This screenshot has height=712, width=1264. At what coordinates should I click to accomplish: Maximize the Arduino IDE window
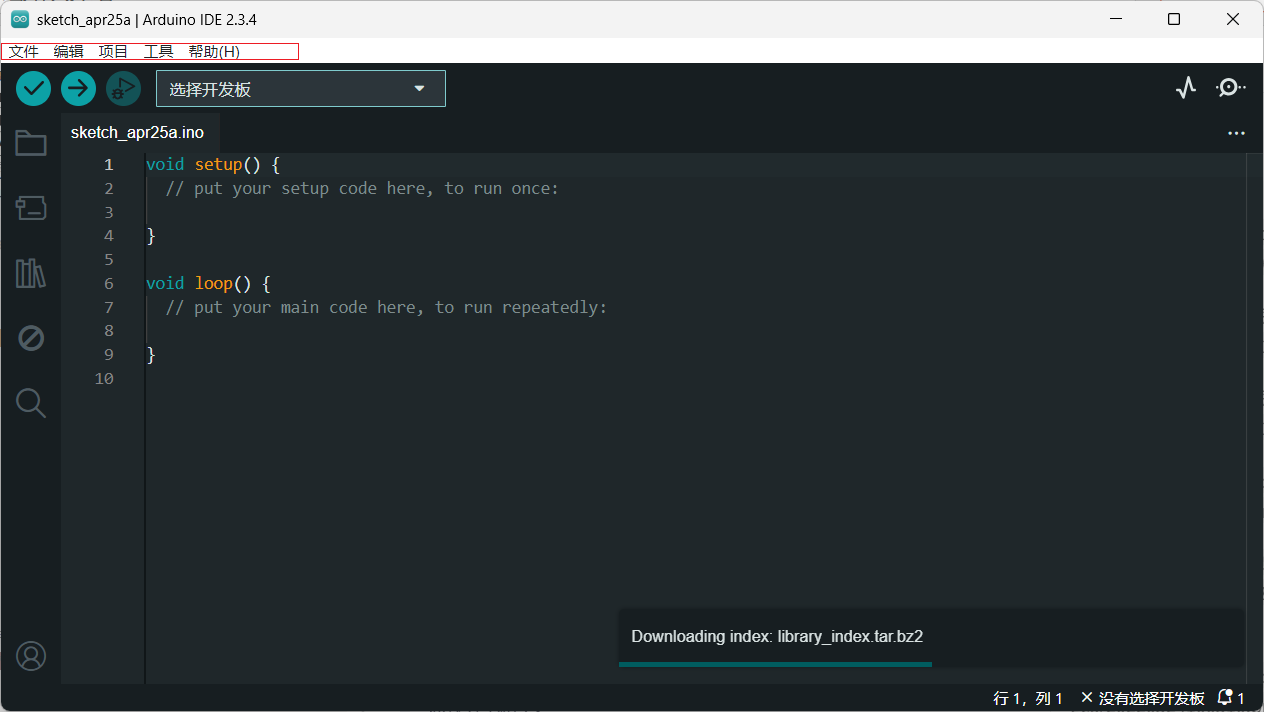[x=1174, y=19]
